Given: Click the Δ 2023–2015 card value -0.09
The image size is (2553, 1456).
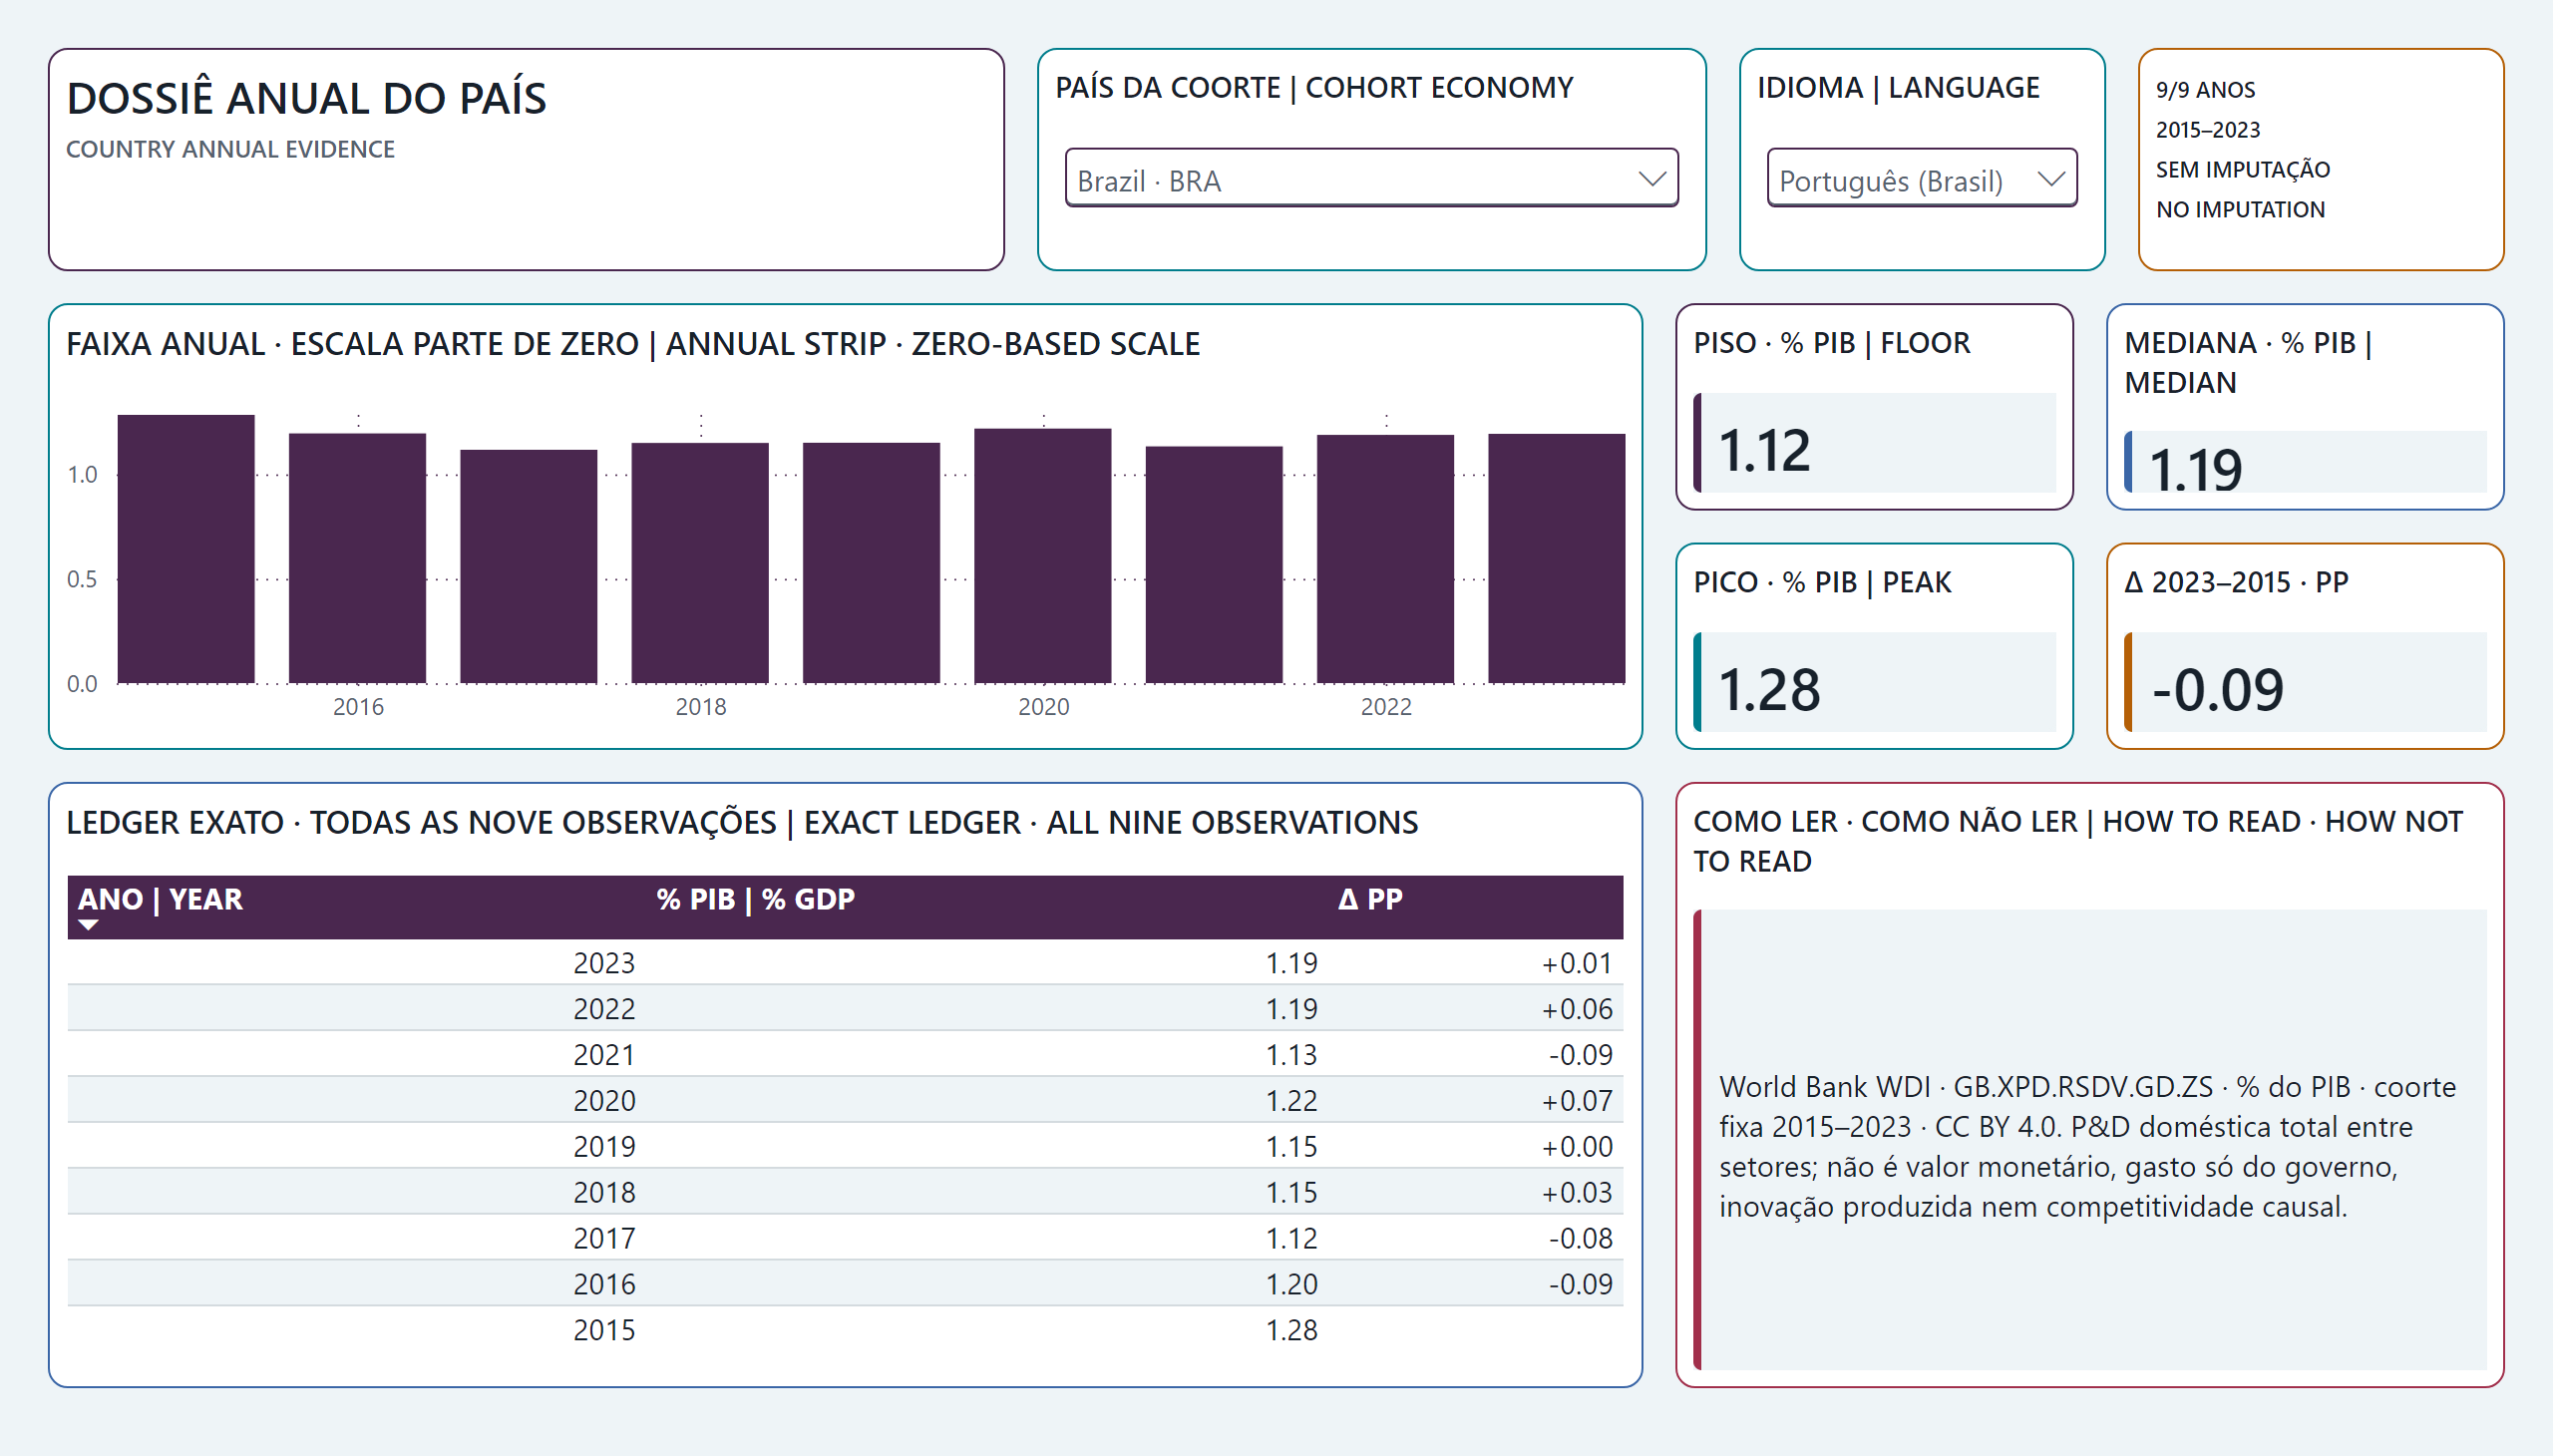Looking at the screenshot, I should coord(2218,689).
